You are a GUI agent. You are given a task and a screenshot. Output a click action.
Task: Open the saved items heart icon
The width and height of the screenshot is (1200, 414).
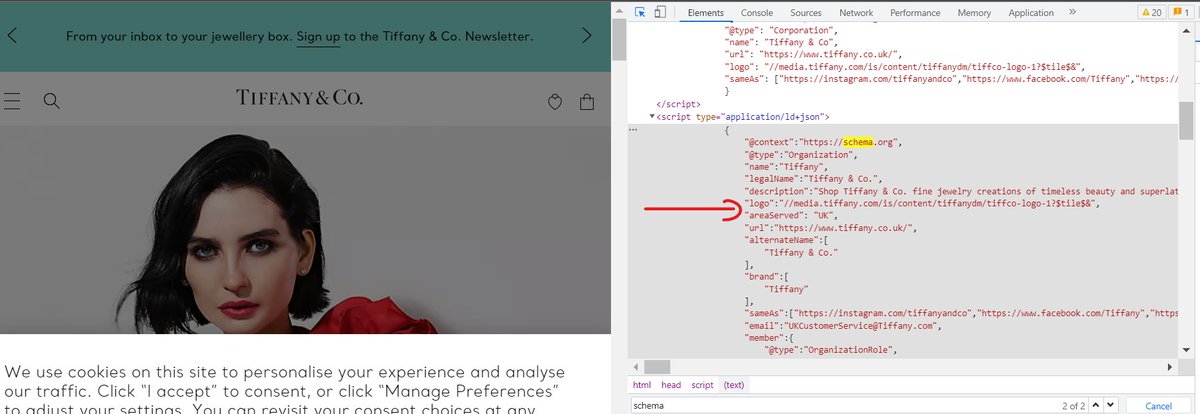click(x=555, y=101)
